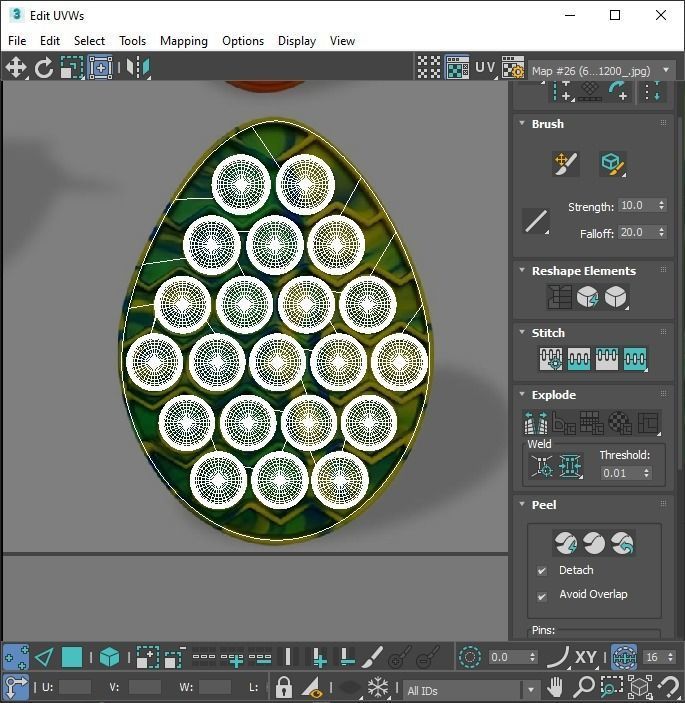Select the Freeform Mode tool
This screenshot has height=703, width=685.
100,68
